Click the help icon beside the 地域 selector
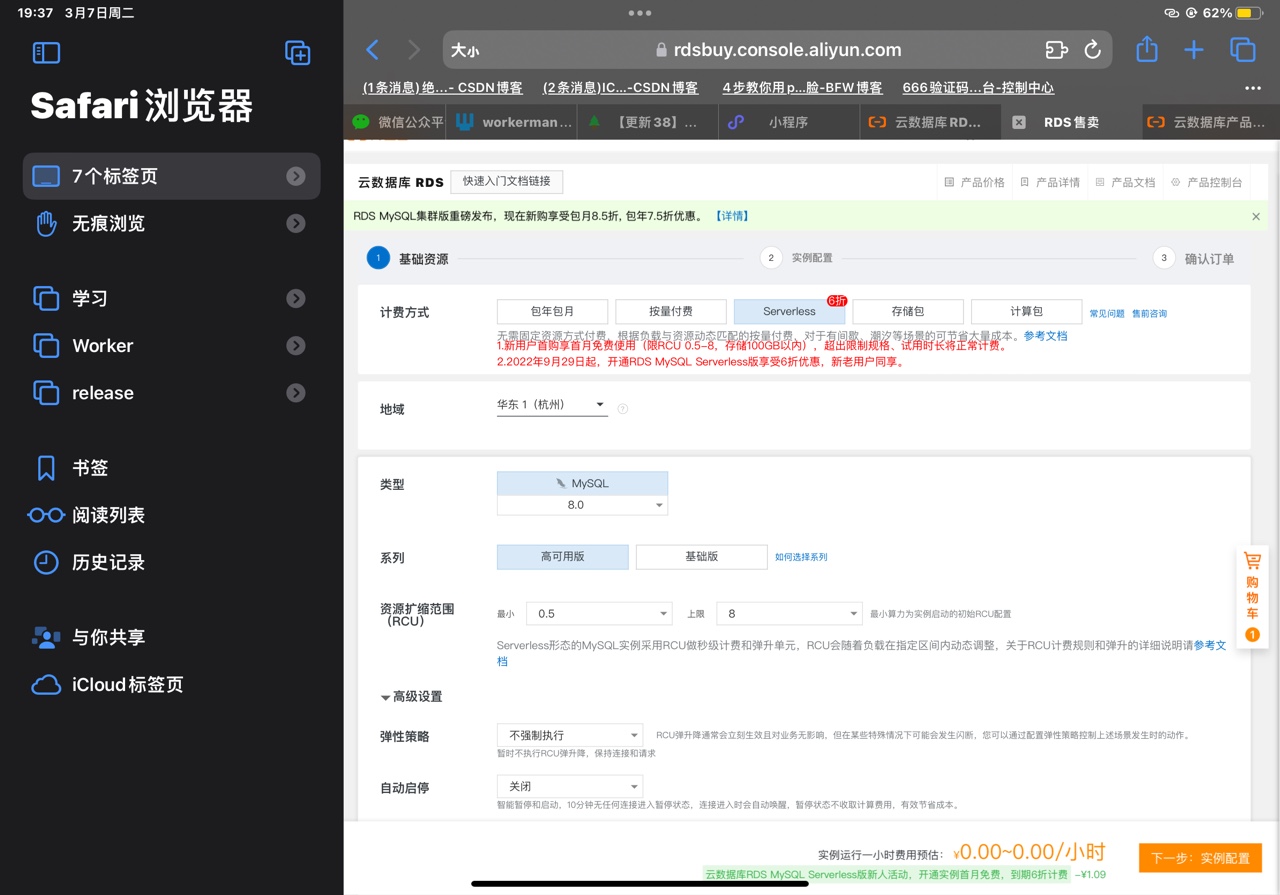Viewport: 1280px width, 895px height. [622, 408]
